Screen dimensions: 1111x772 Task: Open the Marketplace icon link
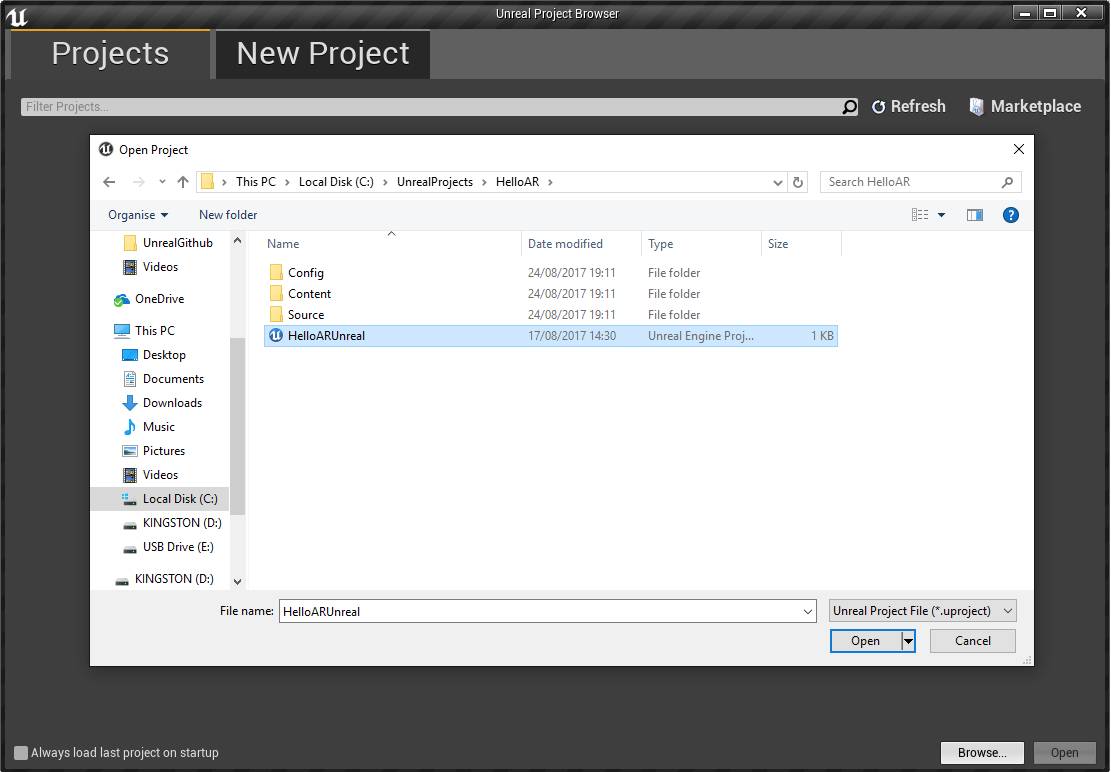coord(977,107)
